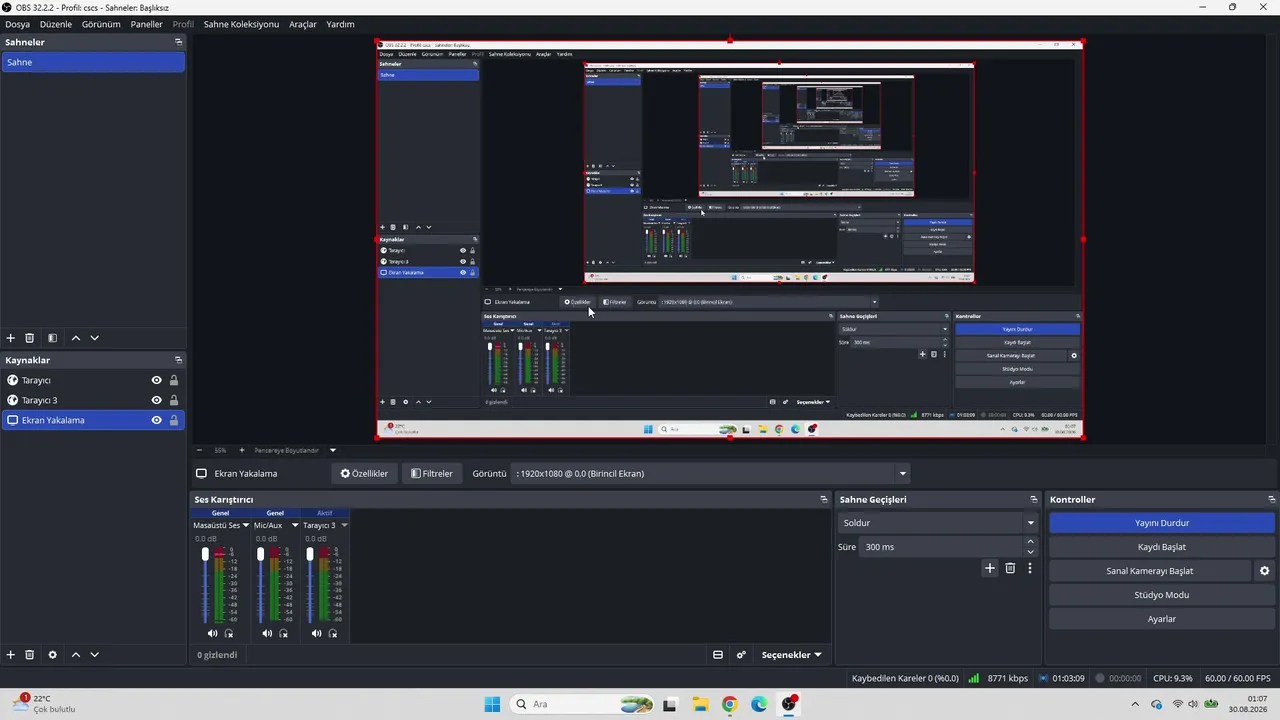The image size is (1280, 720).
Task: Toggle audio mixer layout icon
Action: click(718, 655)
